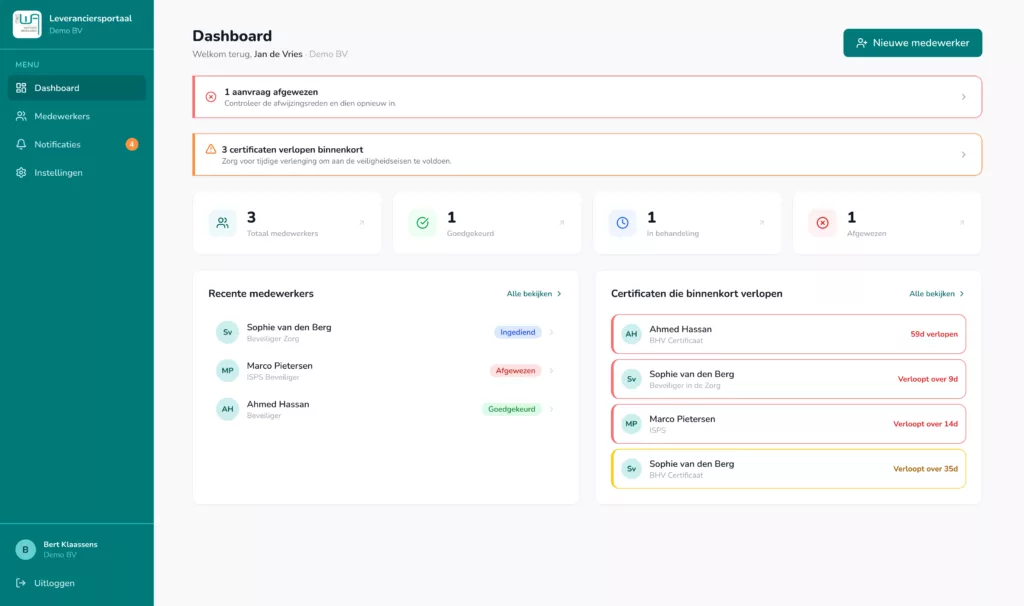Image resolution: width=1024 pixels, height=606 pixels.
Task: Open the In behandeling card arrow
Action: tap(761, 223)
